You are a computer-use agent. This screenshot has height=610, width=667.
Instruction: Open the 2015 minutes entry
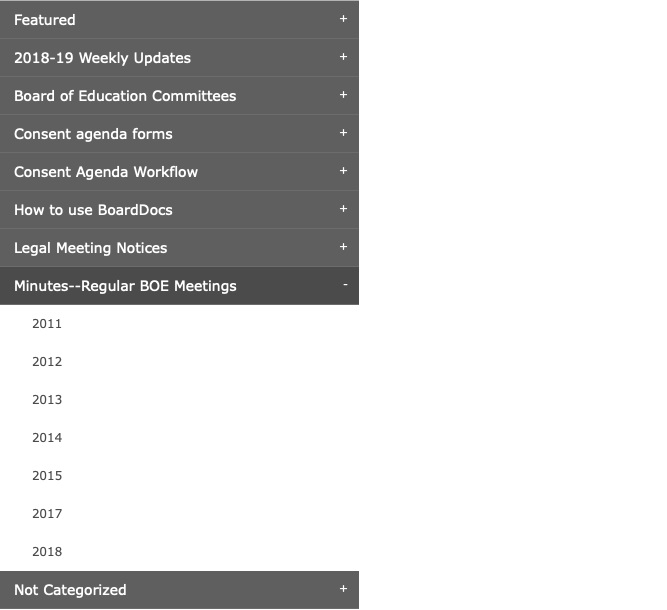point(47,476)
